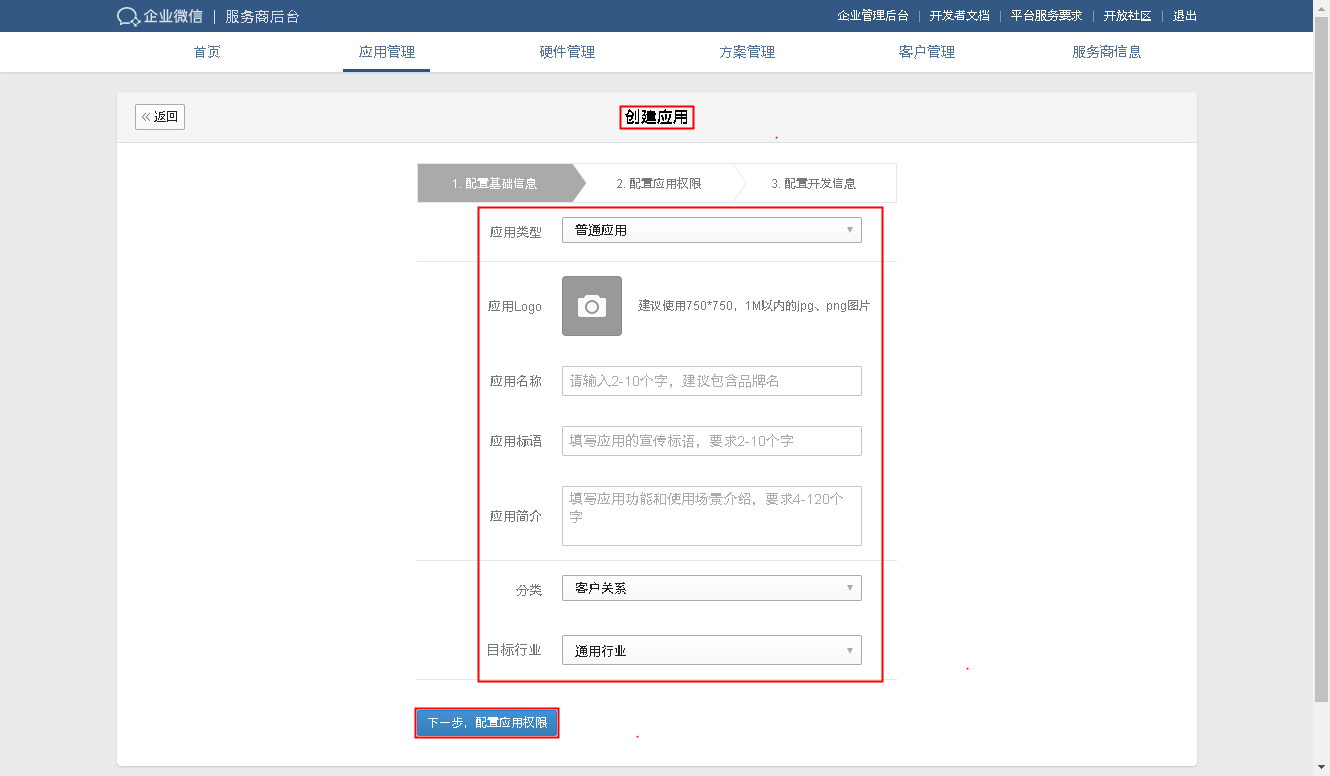The height and width of the screenshot is (776, 1330).
Task: Open the 目标行业 dropdown
Action: click(711, 650)
